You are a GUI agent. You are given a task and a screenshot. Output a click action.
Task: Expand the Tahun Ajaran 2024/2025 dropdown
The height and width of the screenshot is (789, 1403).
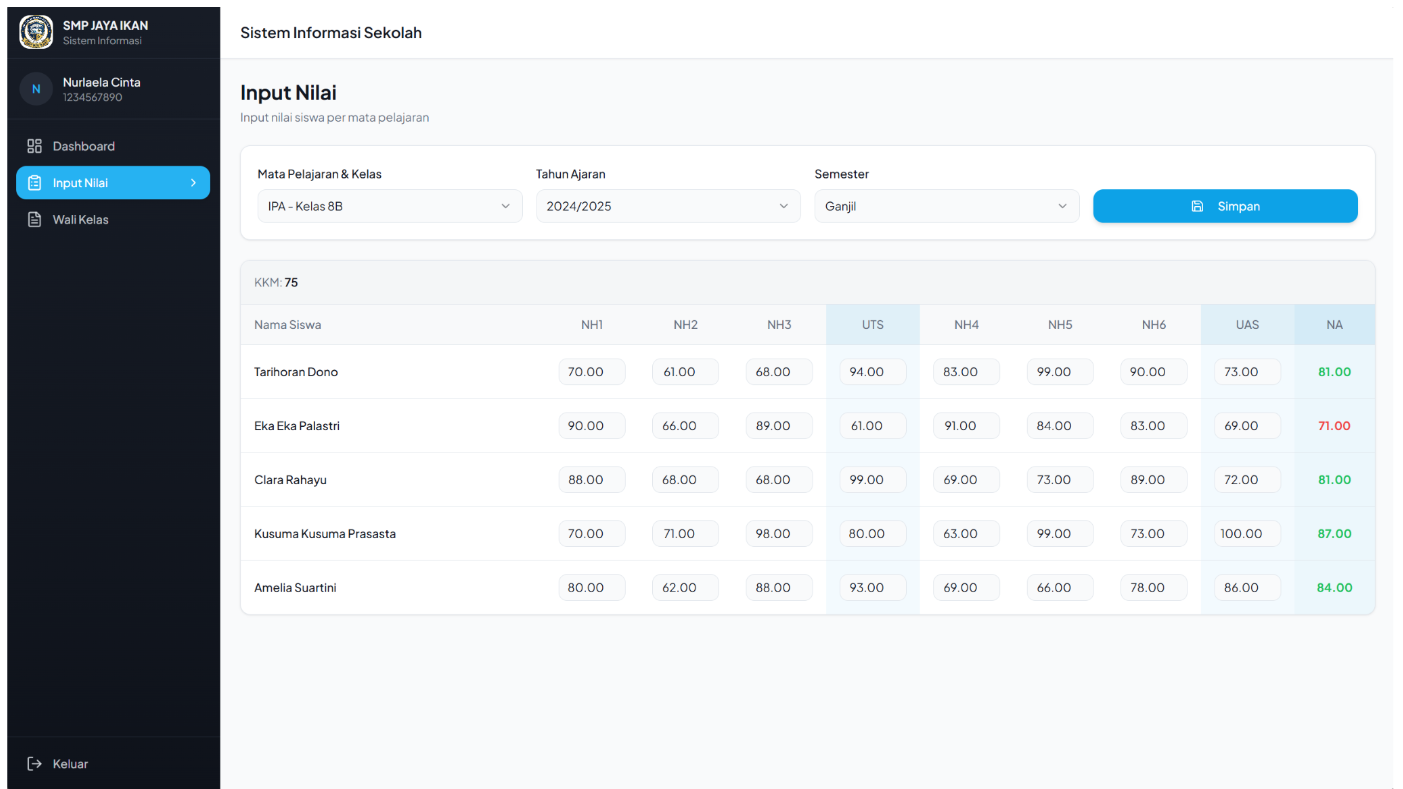[668, 206]
